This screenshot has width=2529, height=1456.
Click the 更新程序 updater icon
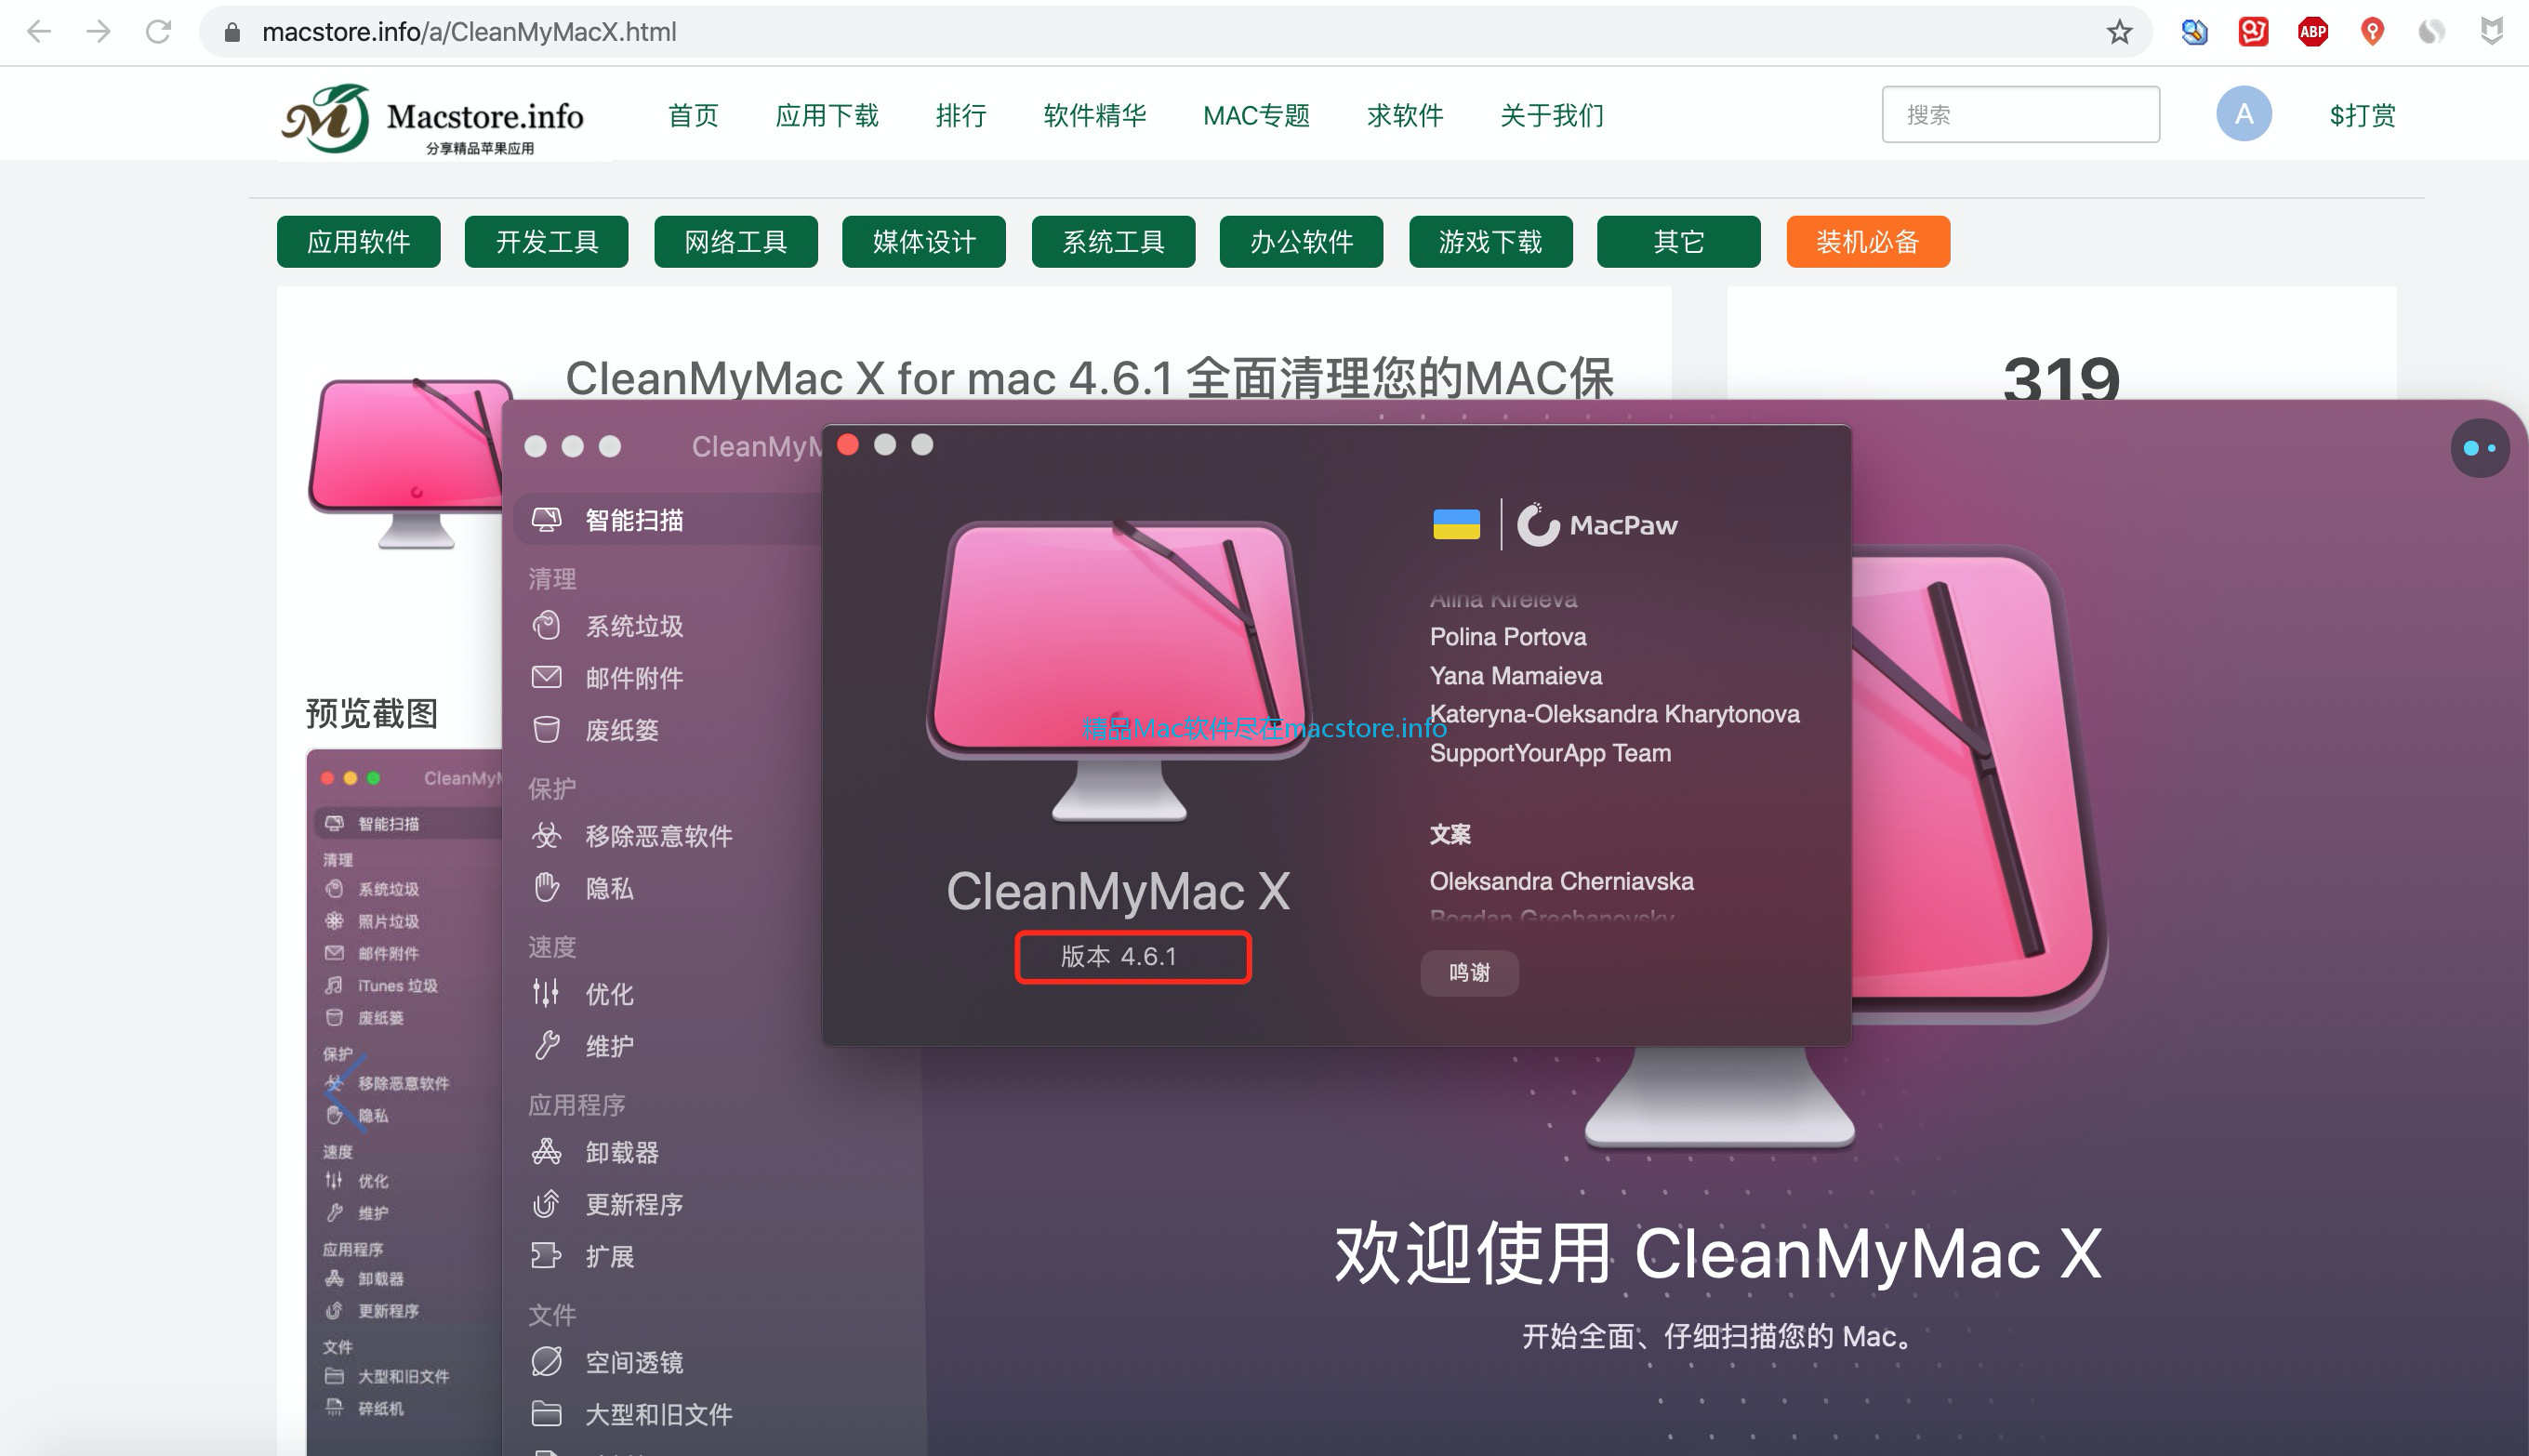[546, 1203]
